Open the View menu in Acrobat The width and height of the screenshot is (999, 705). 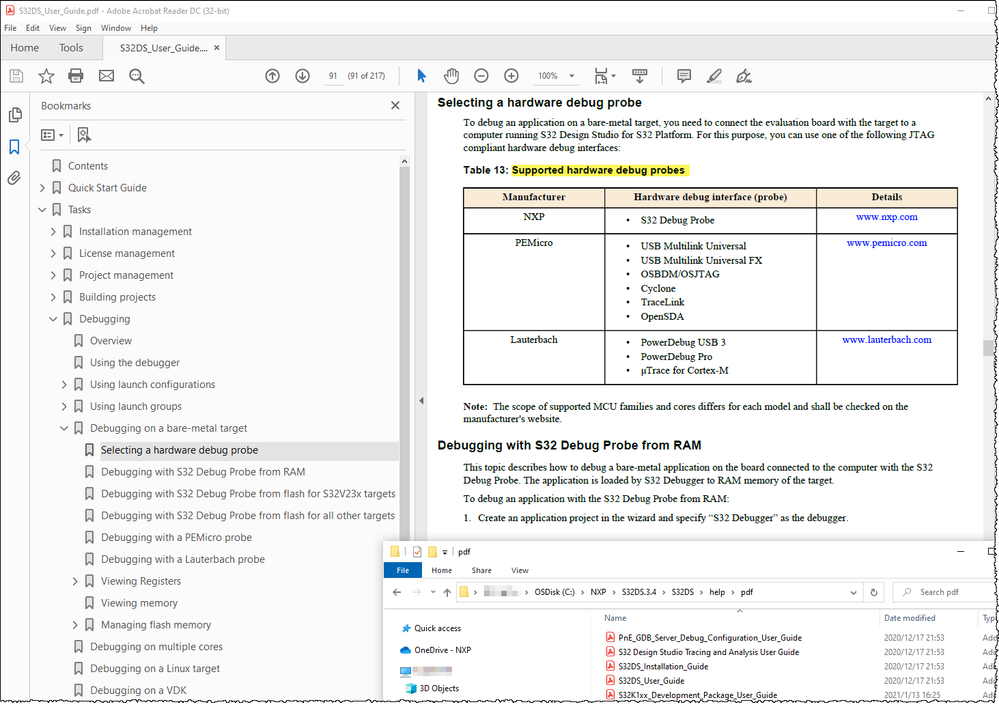57,28
